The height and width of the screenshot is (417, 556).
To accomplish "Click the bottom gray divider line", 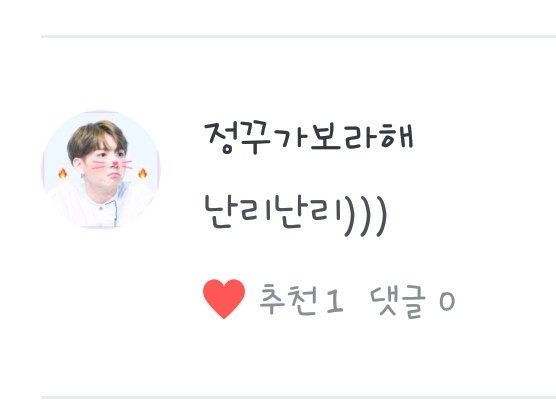I will (299, 397).
